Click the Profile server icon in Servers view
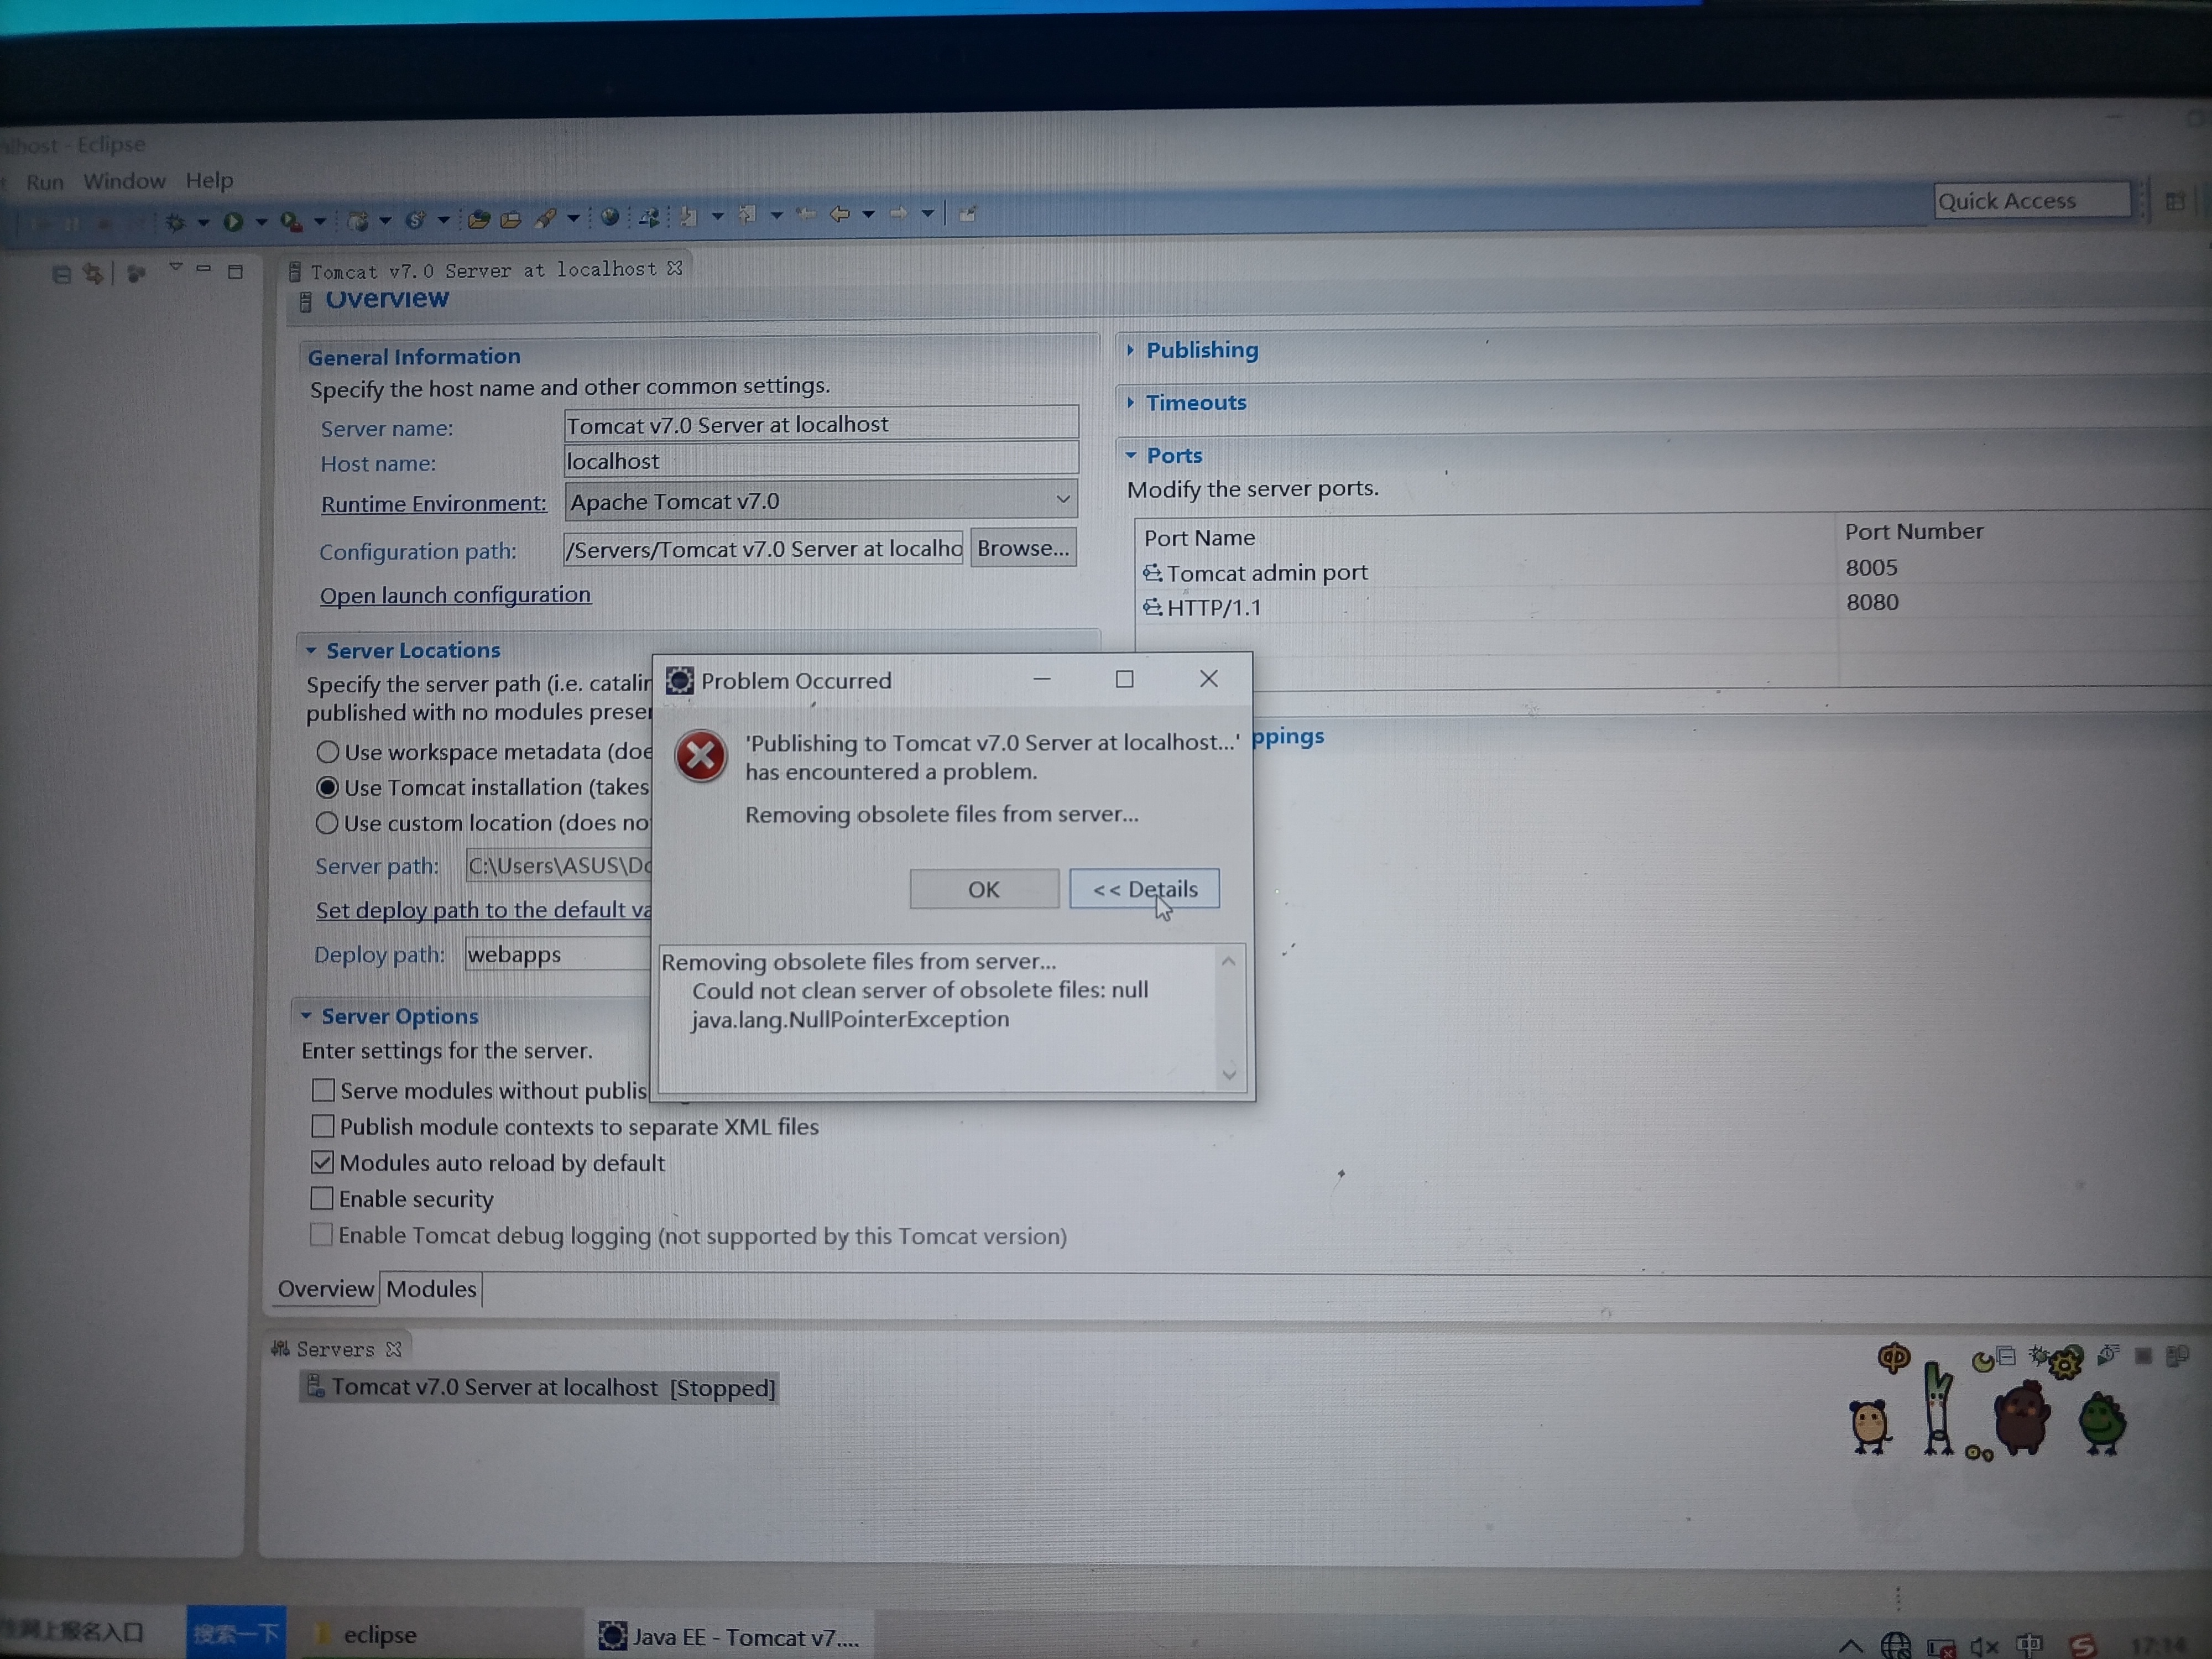 click(x=2109, y=1356)
